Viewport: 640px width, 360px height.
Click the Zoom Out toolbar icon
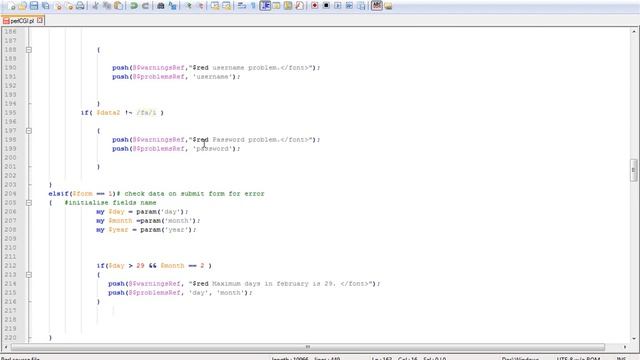click(200, 6)
